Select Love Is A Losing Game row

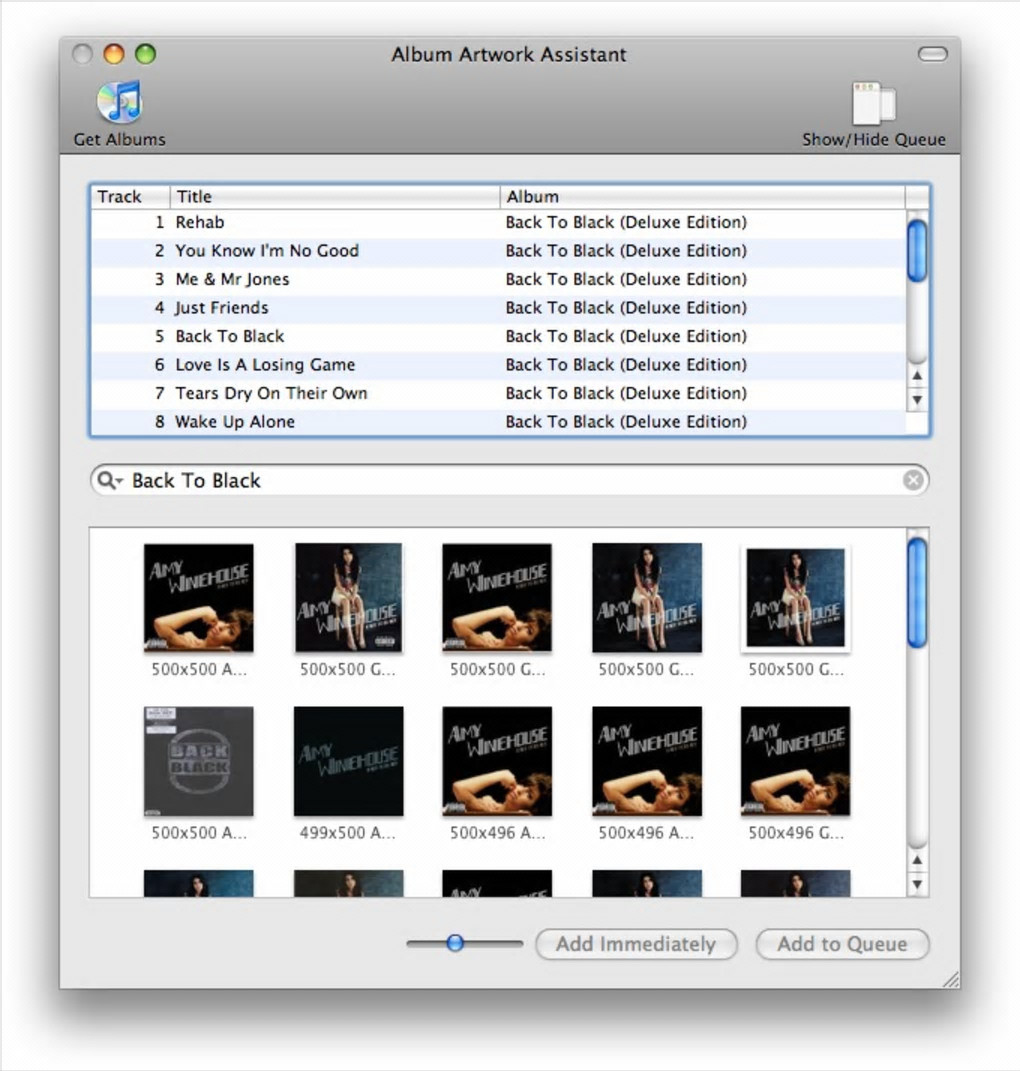pyautogui.click(x=499, y=365)
